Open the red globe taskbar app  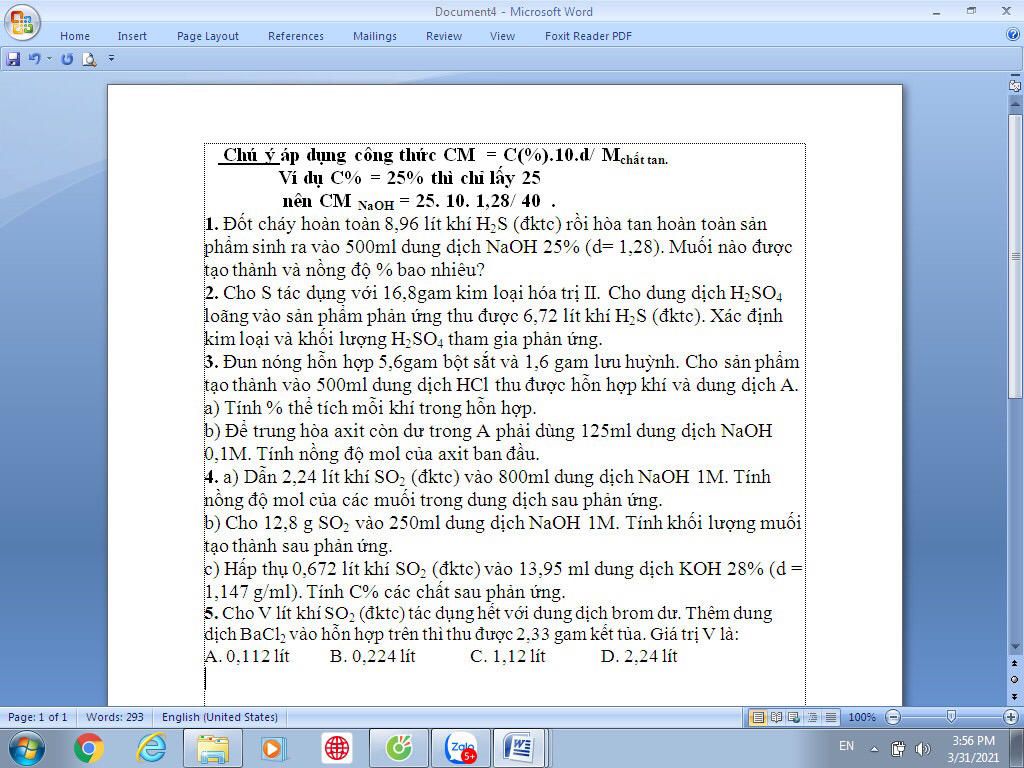point(337,748)
